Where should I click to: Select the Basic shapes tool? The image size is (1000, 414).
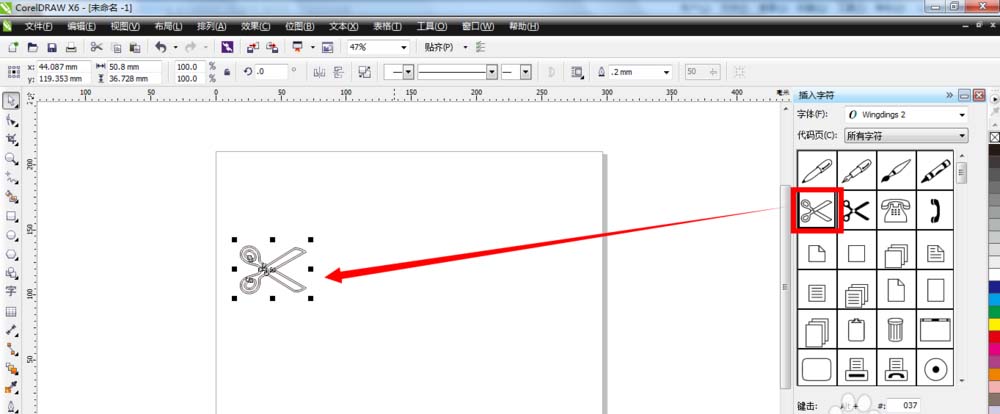11,273
